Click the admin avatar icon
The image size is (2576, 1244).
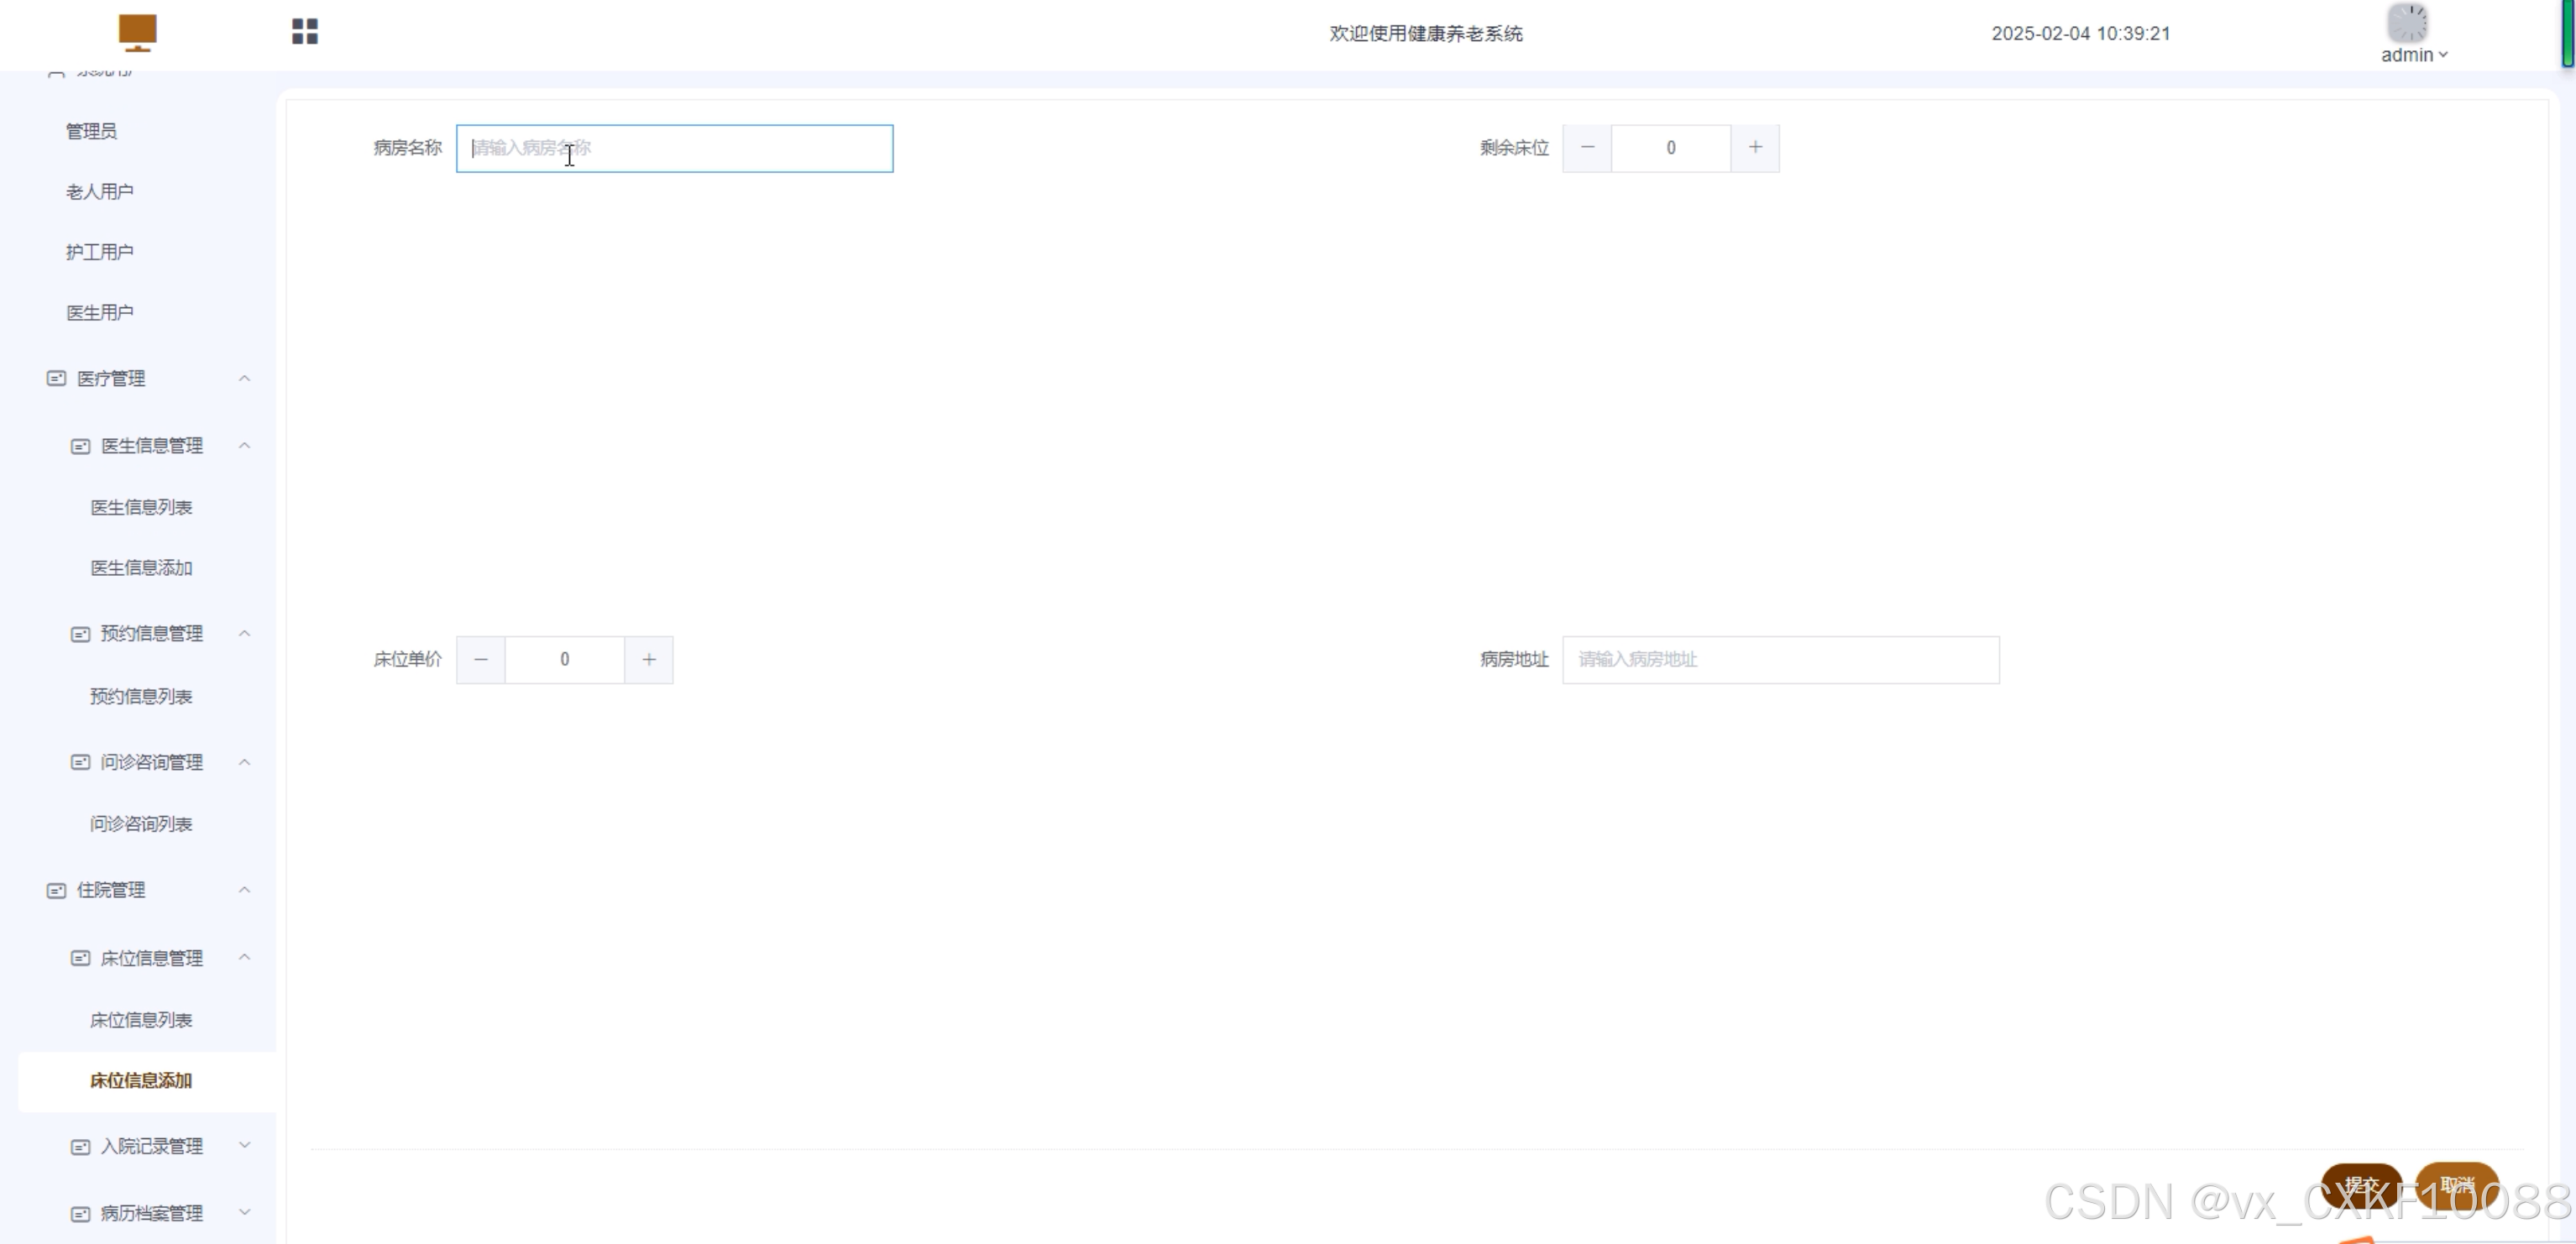(2407, 22)
